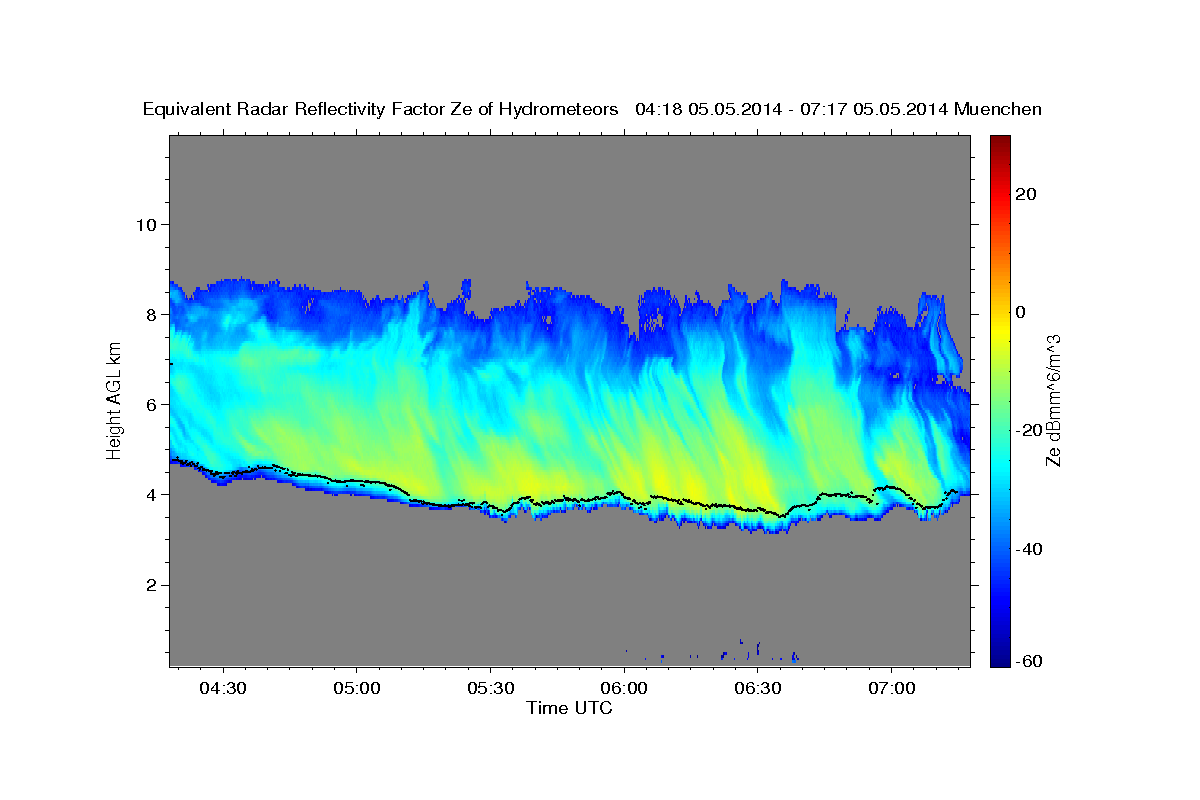This screenshot has height=800, width=1200.
Task: Click the '06:00' time tick label
Action: pos(624,688)
